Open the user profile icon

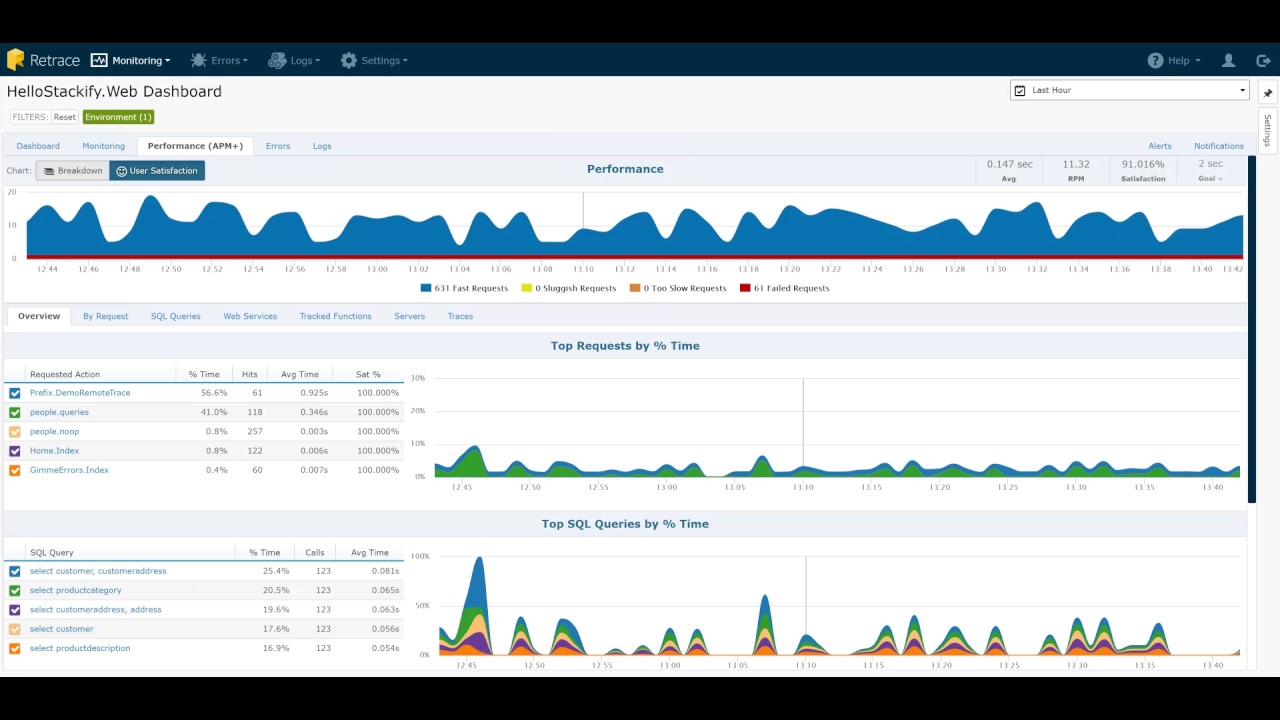[1228, 60]
